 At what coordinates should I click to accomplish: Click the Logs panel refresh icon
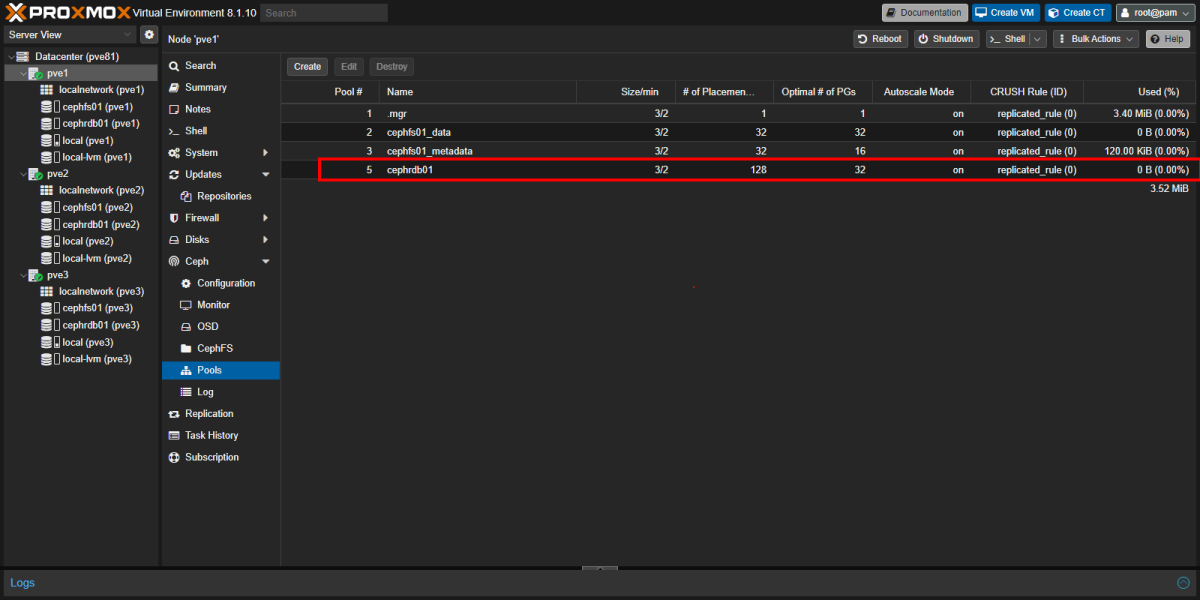click(x=1183, y=583)
